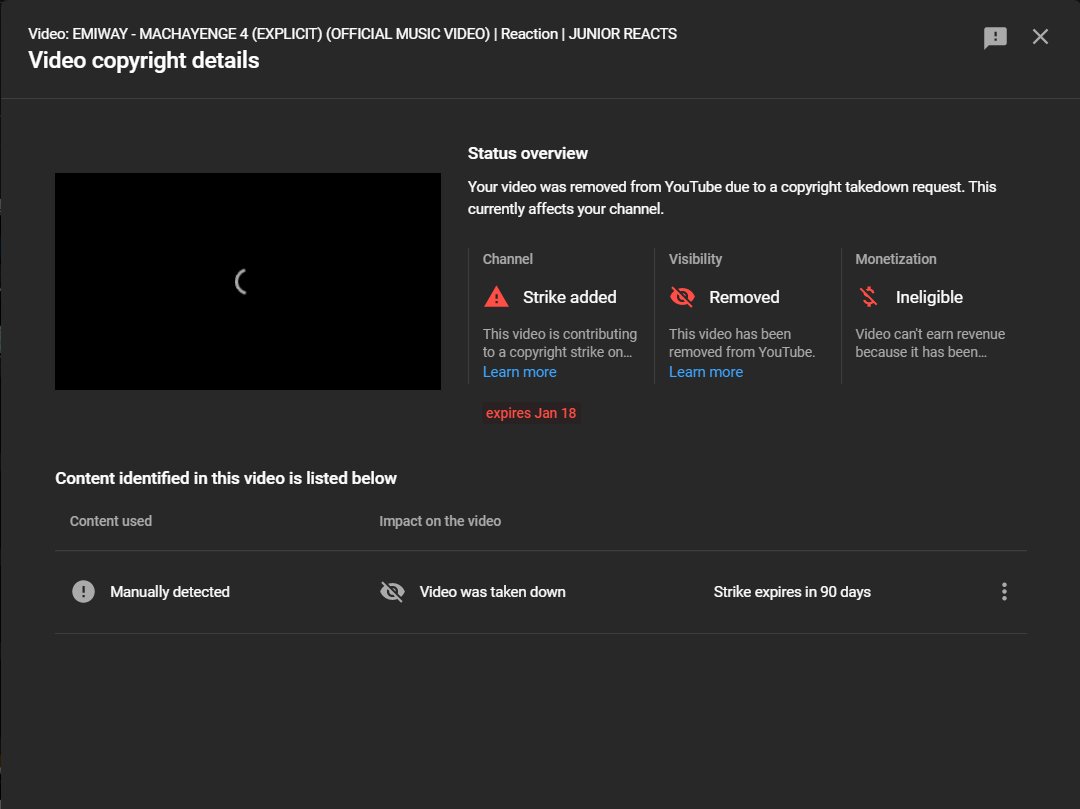
Task: Click the 'Monetization' column label
Action: pyautogui.click(x=895, y=259)
